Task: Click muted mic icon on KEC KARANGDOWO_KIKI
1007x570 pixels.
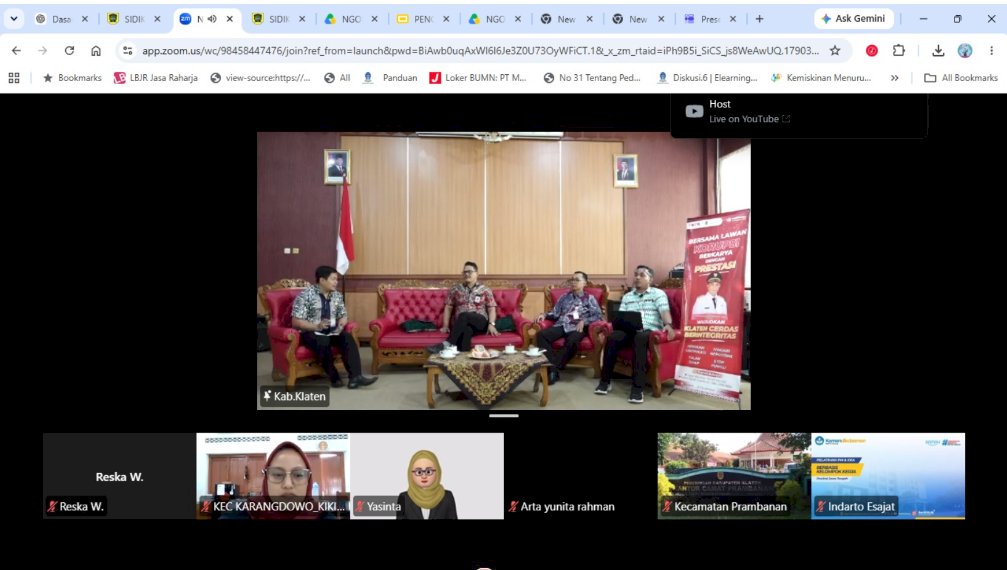Action: [x=206, y=506]
